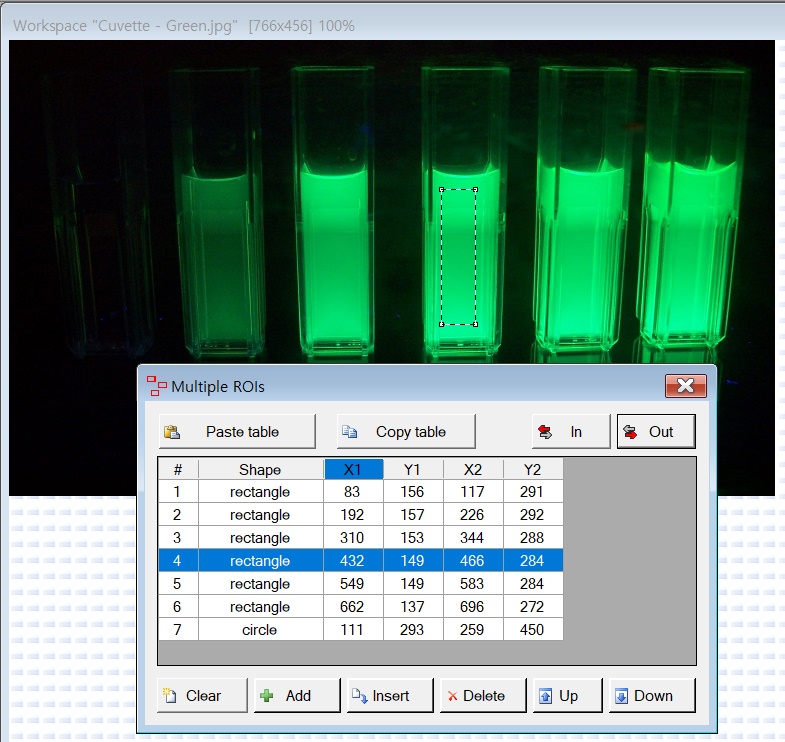Viewport: 785px width, 742px height.
Task: Add a new ROI with the plus button
Action: tap(297, 696)
